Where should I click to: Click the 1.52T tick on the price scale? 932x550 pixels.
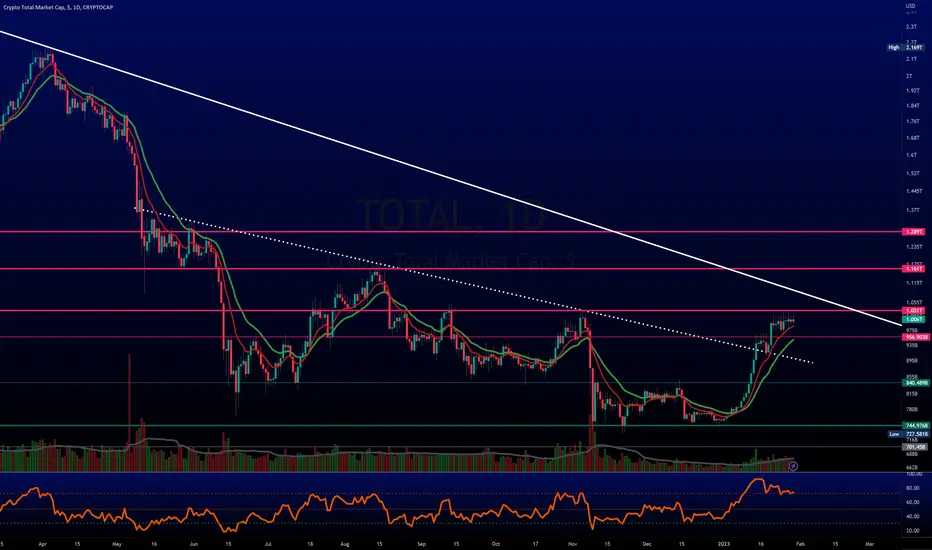[913, 174]
